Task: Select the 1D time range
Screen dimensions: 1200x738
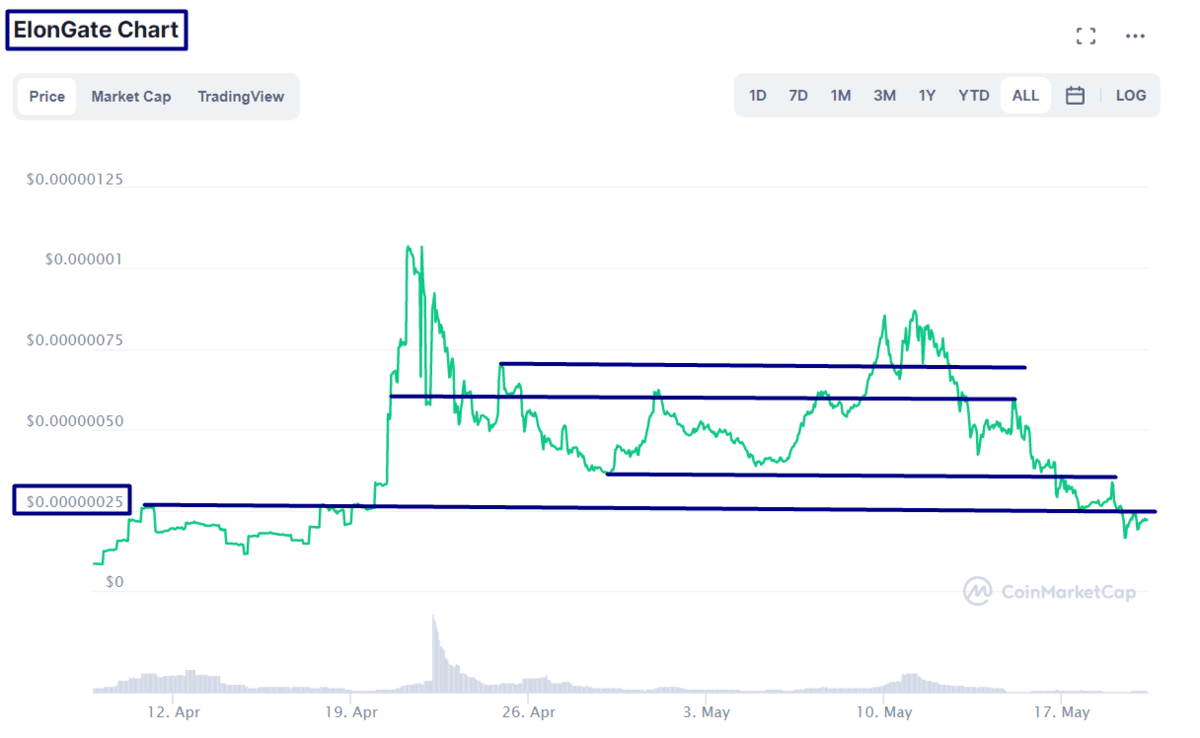Action: [x=758, y=96]
